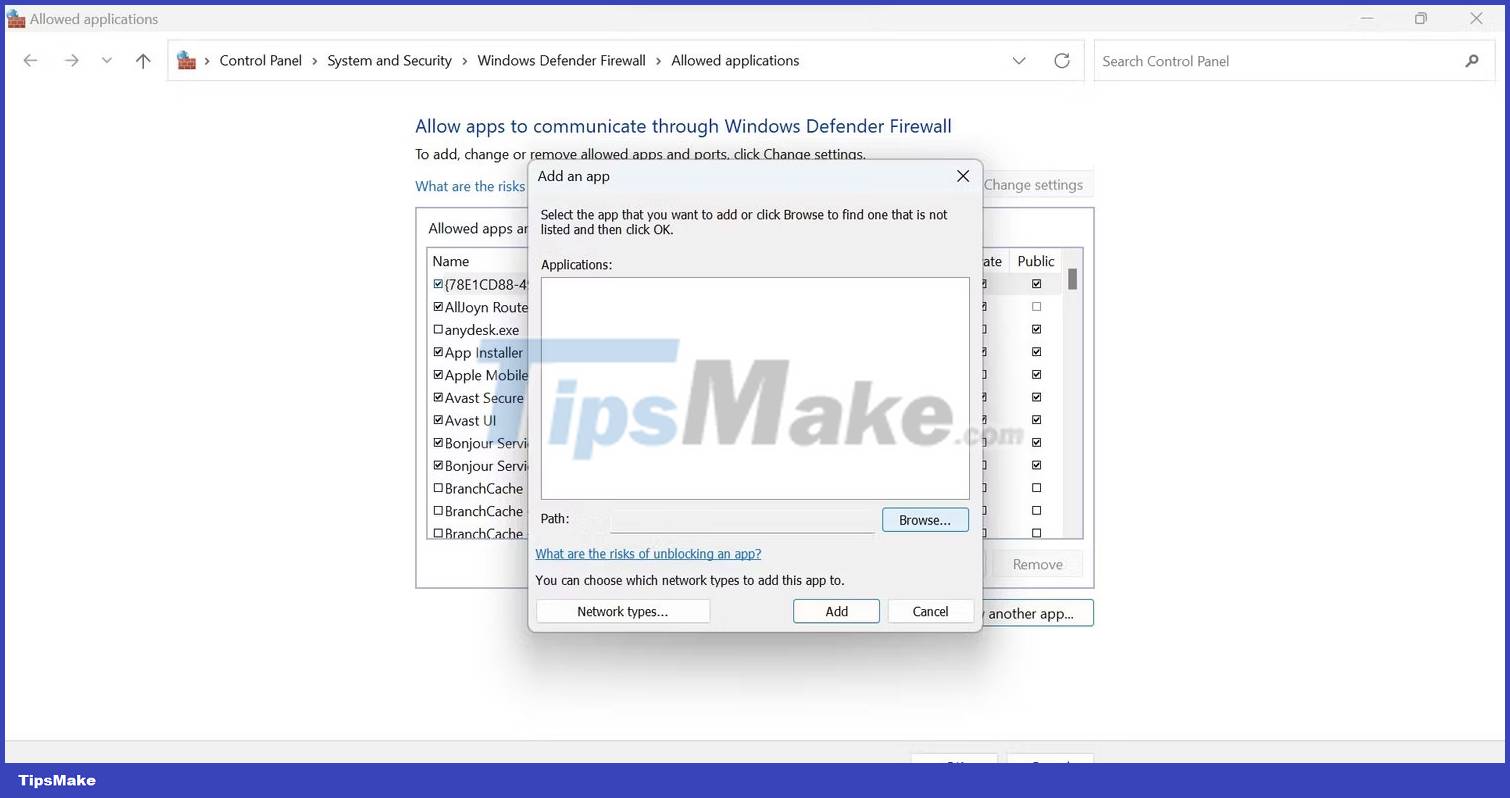Go to Windows Defender Firewall via breadcrumb
The image size is (1510, 798).
[x=561, y=60]
